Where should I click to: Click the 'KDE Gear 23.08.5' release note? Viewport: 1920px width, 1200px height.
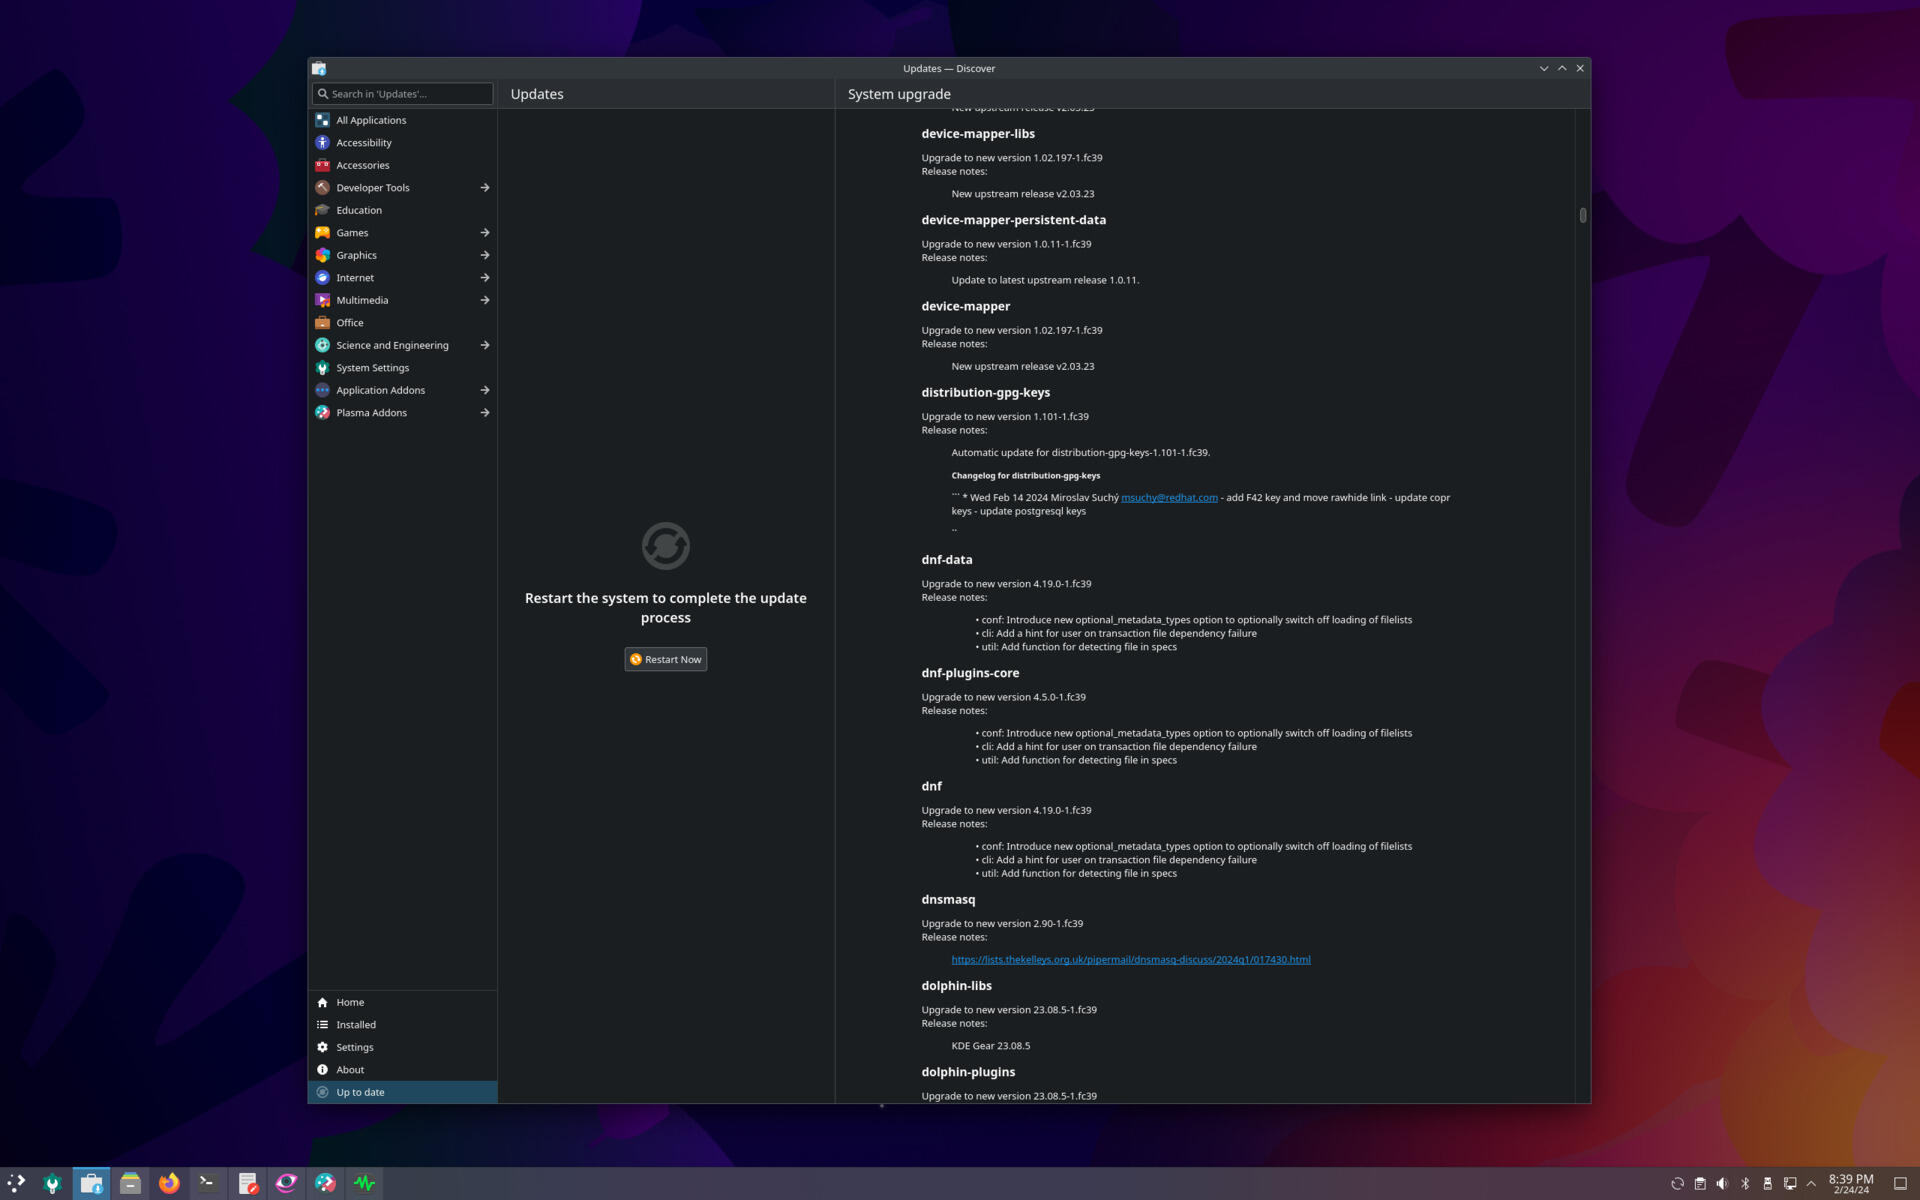(x=990, y=1046)
